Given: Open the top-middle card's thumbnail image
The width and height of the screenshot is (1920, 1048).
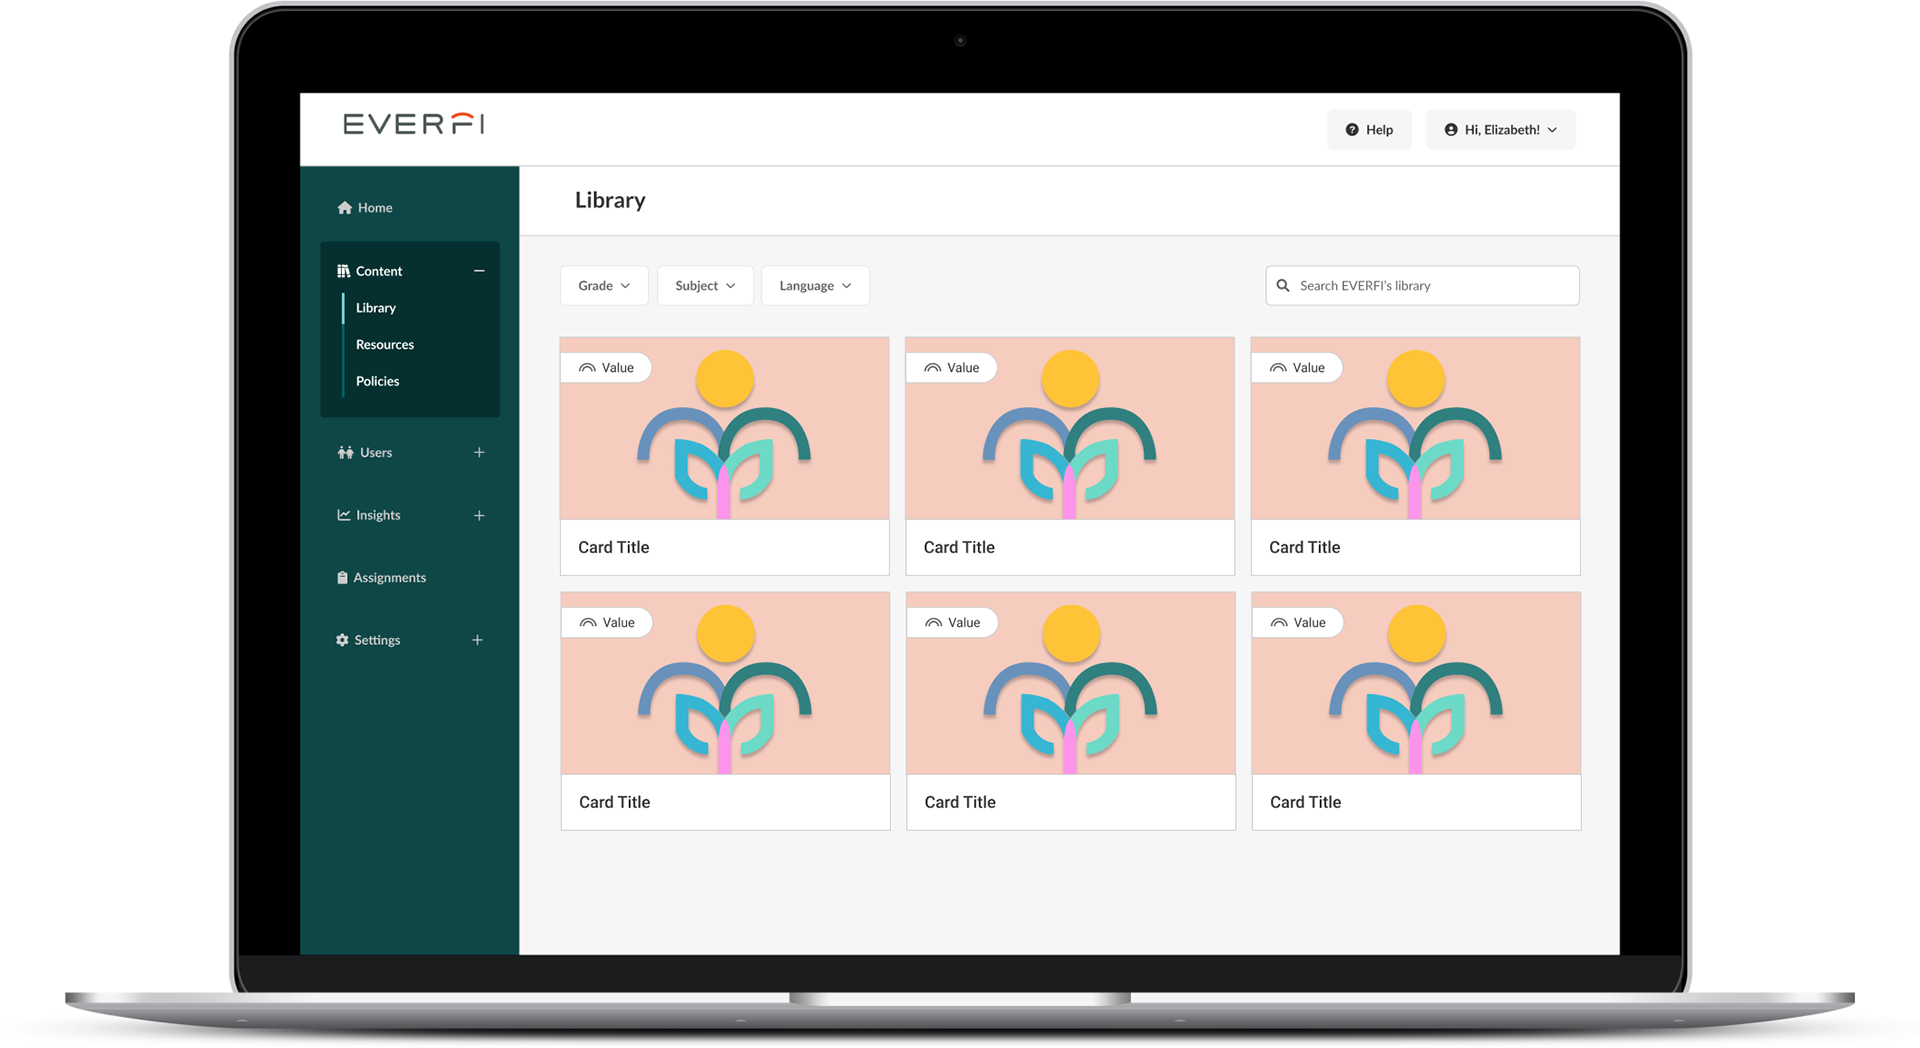Looking at the screenshot, I should pyautogui.click(x=1070, y=428).
